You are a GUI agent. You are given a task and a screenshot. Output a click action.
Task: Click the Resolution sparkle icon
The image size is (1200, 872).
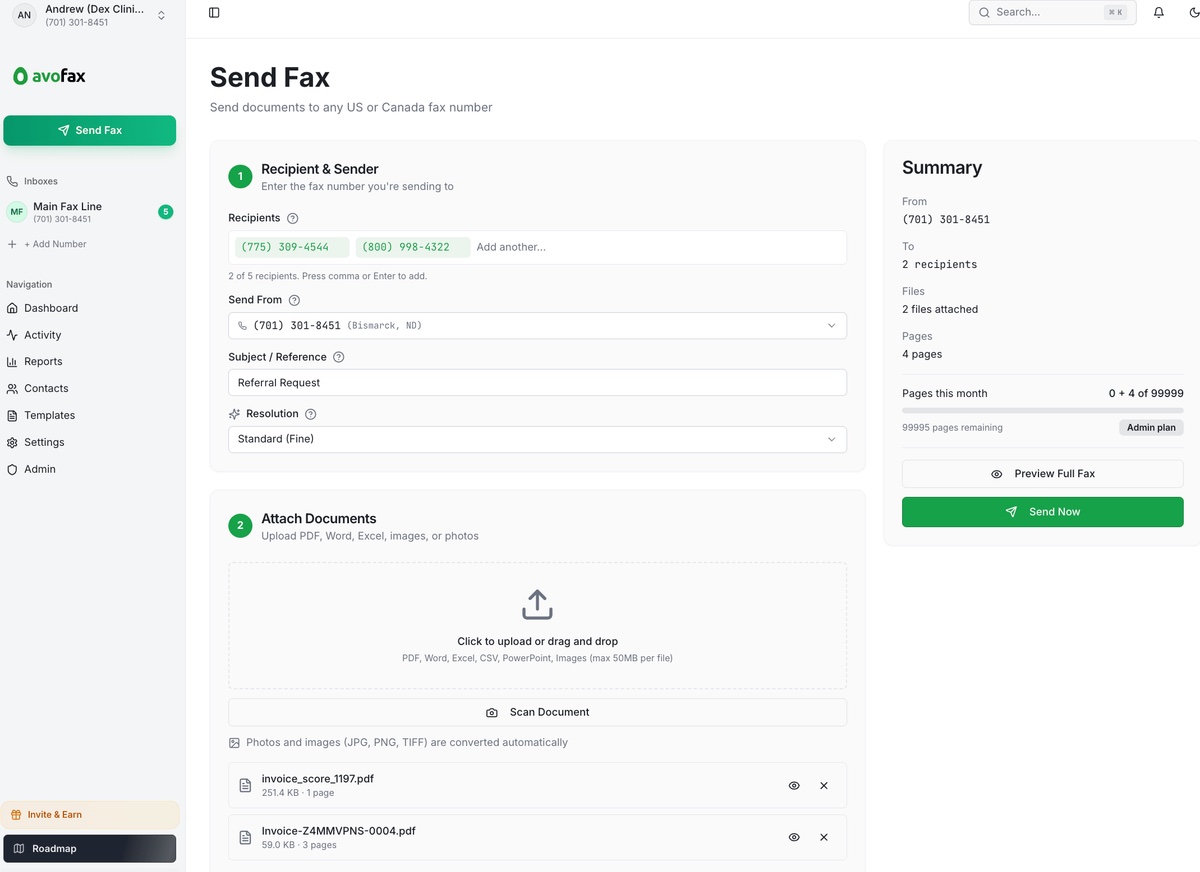tap(234, 414)
